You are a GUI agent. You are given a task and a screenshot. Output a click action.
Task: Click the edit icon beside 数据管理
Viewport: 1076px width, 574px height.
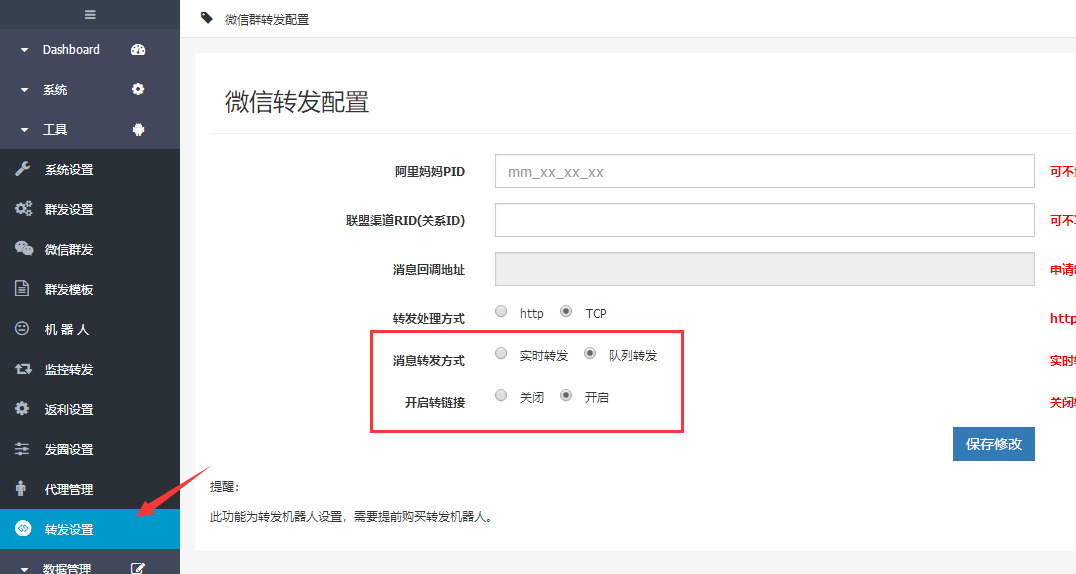click(x=138, y=569)
